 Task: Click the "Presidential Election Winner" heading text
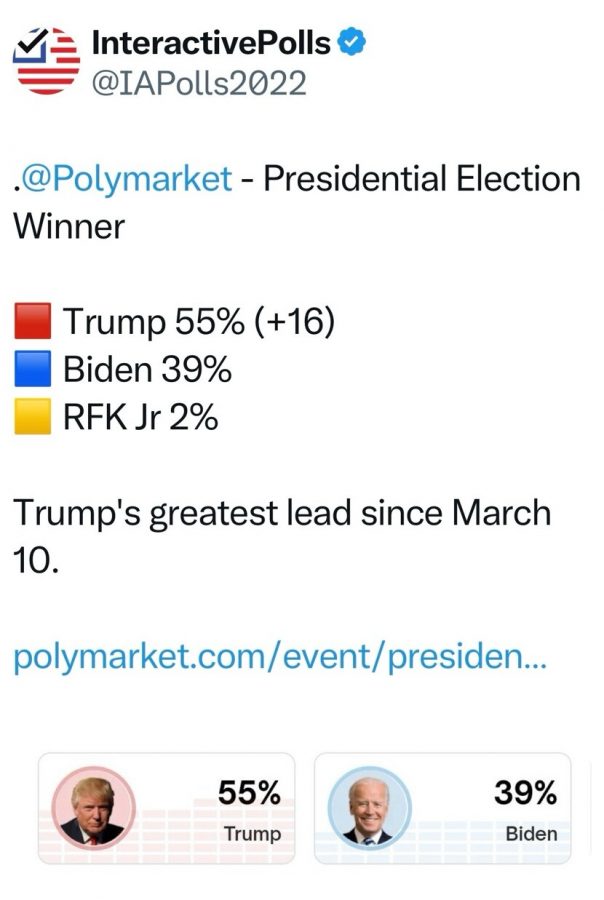420,179
